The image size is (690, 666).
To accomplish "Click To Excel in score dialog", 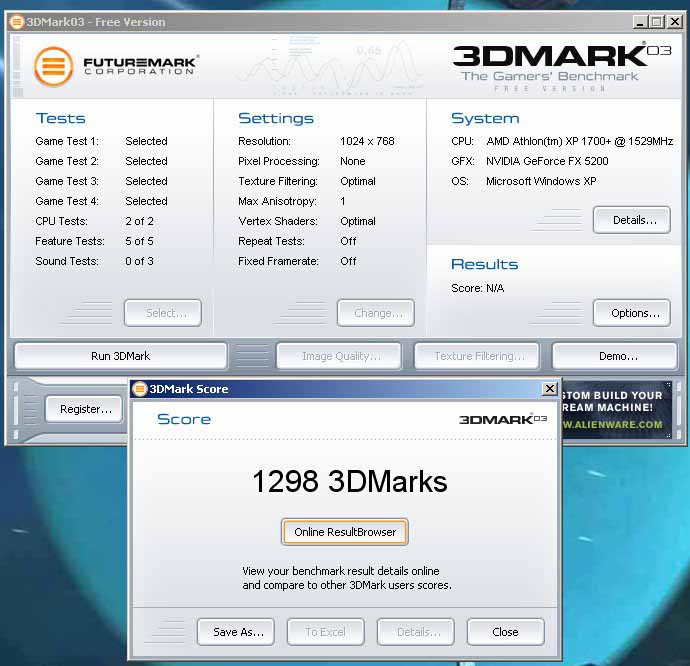I will coord(326,632).
